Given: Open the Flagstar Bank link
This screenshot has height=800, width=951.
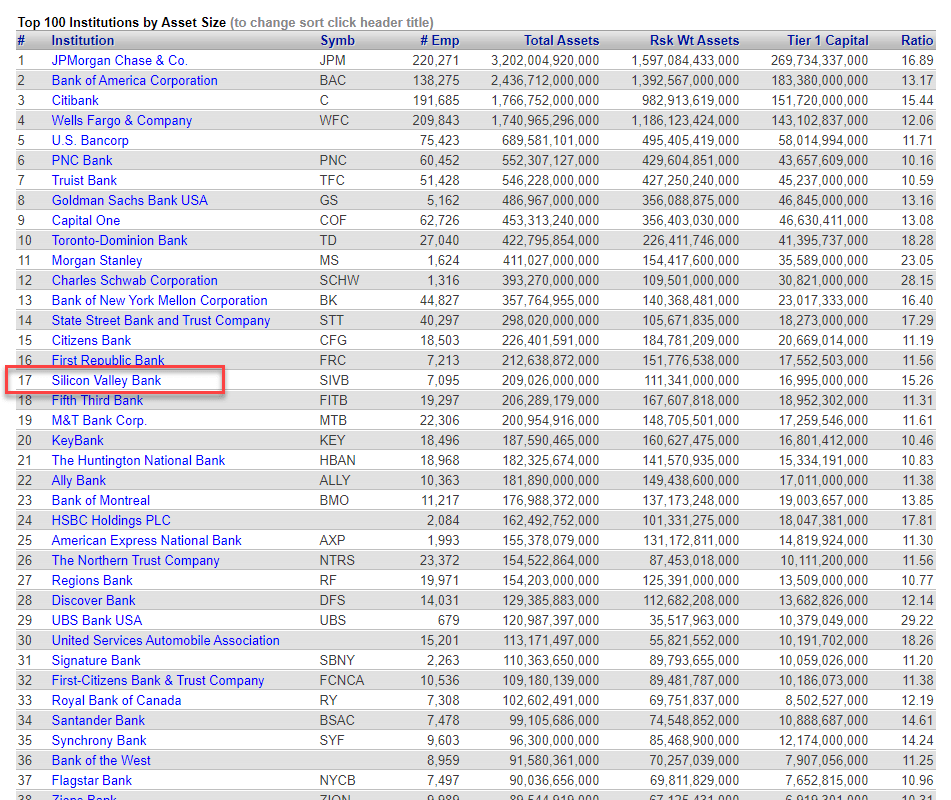Looking at the screenshot, I should coord(92,781).
